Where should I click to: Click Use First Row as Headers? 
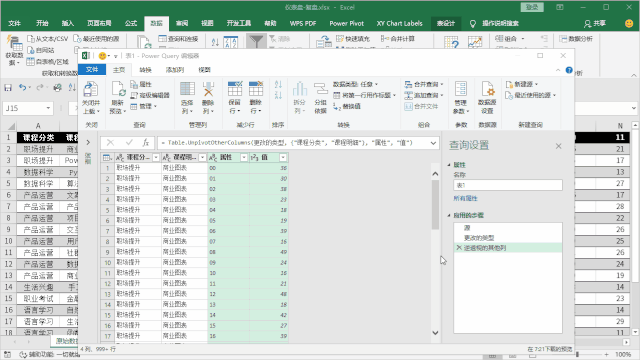tap(364, 95)
